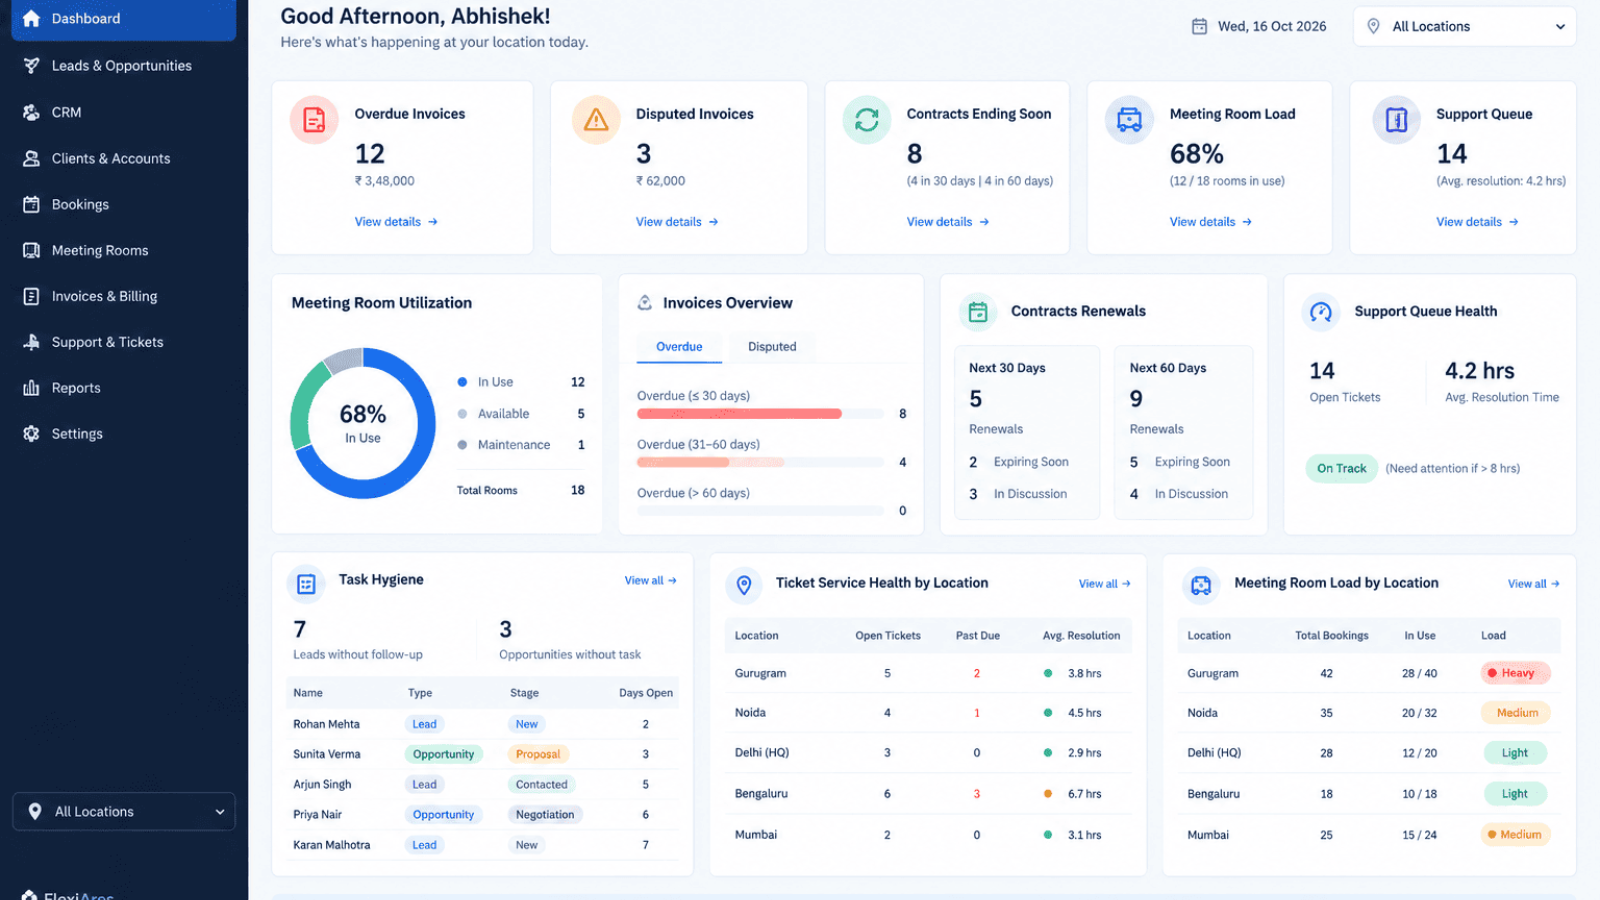Click the Reports chart icon

pos(31,388)
